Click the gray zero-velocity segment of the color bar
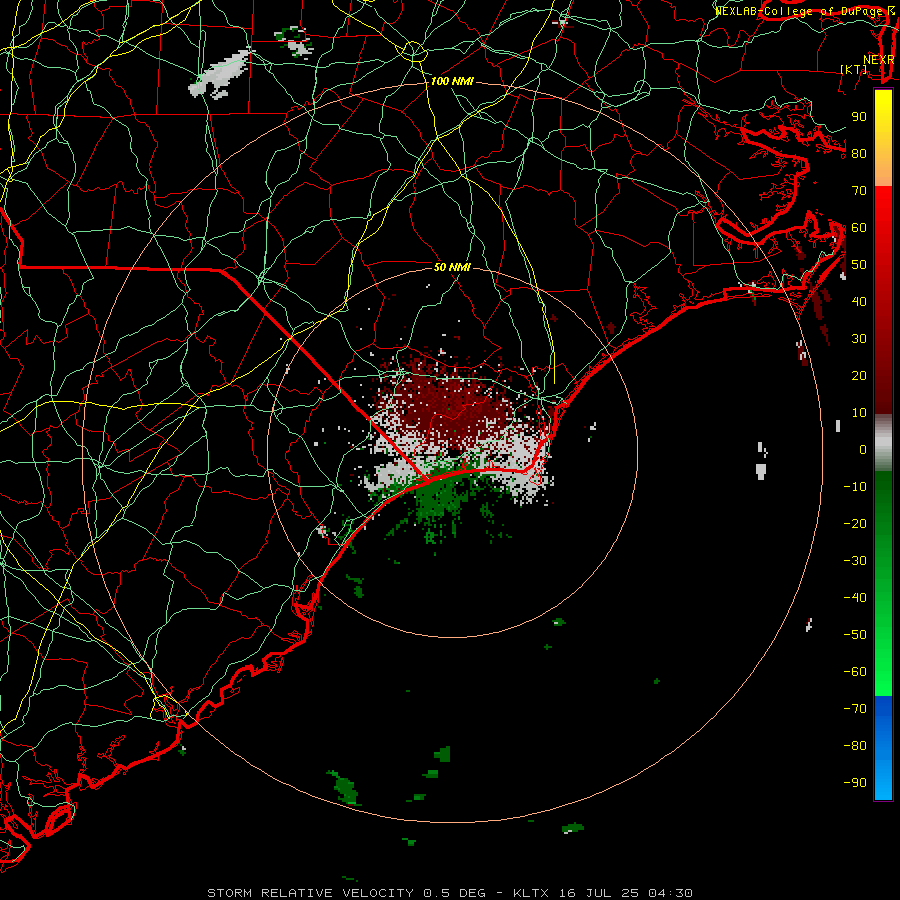Viewport: 900px width, 900px height. coord(883,443)
